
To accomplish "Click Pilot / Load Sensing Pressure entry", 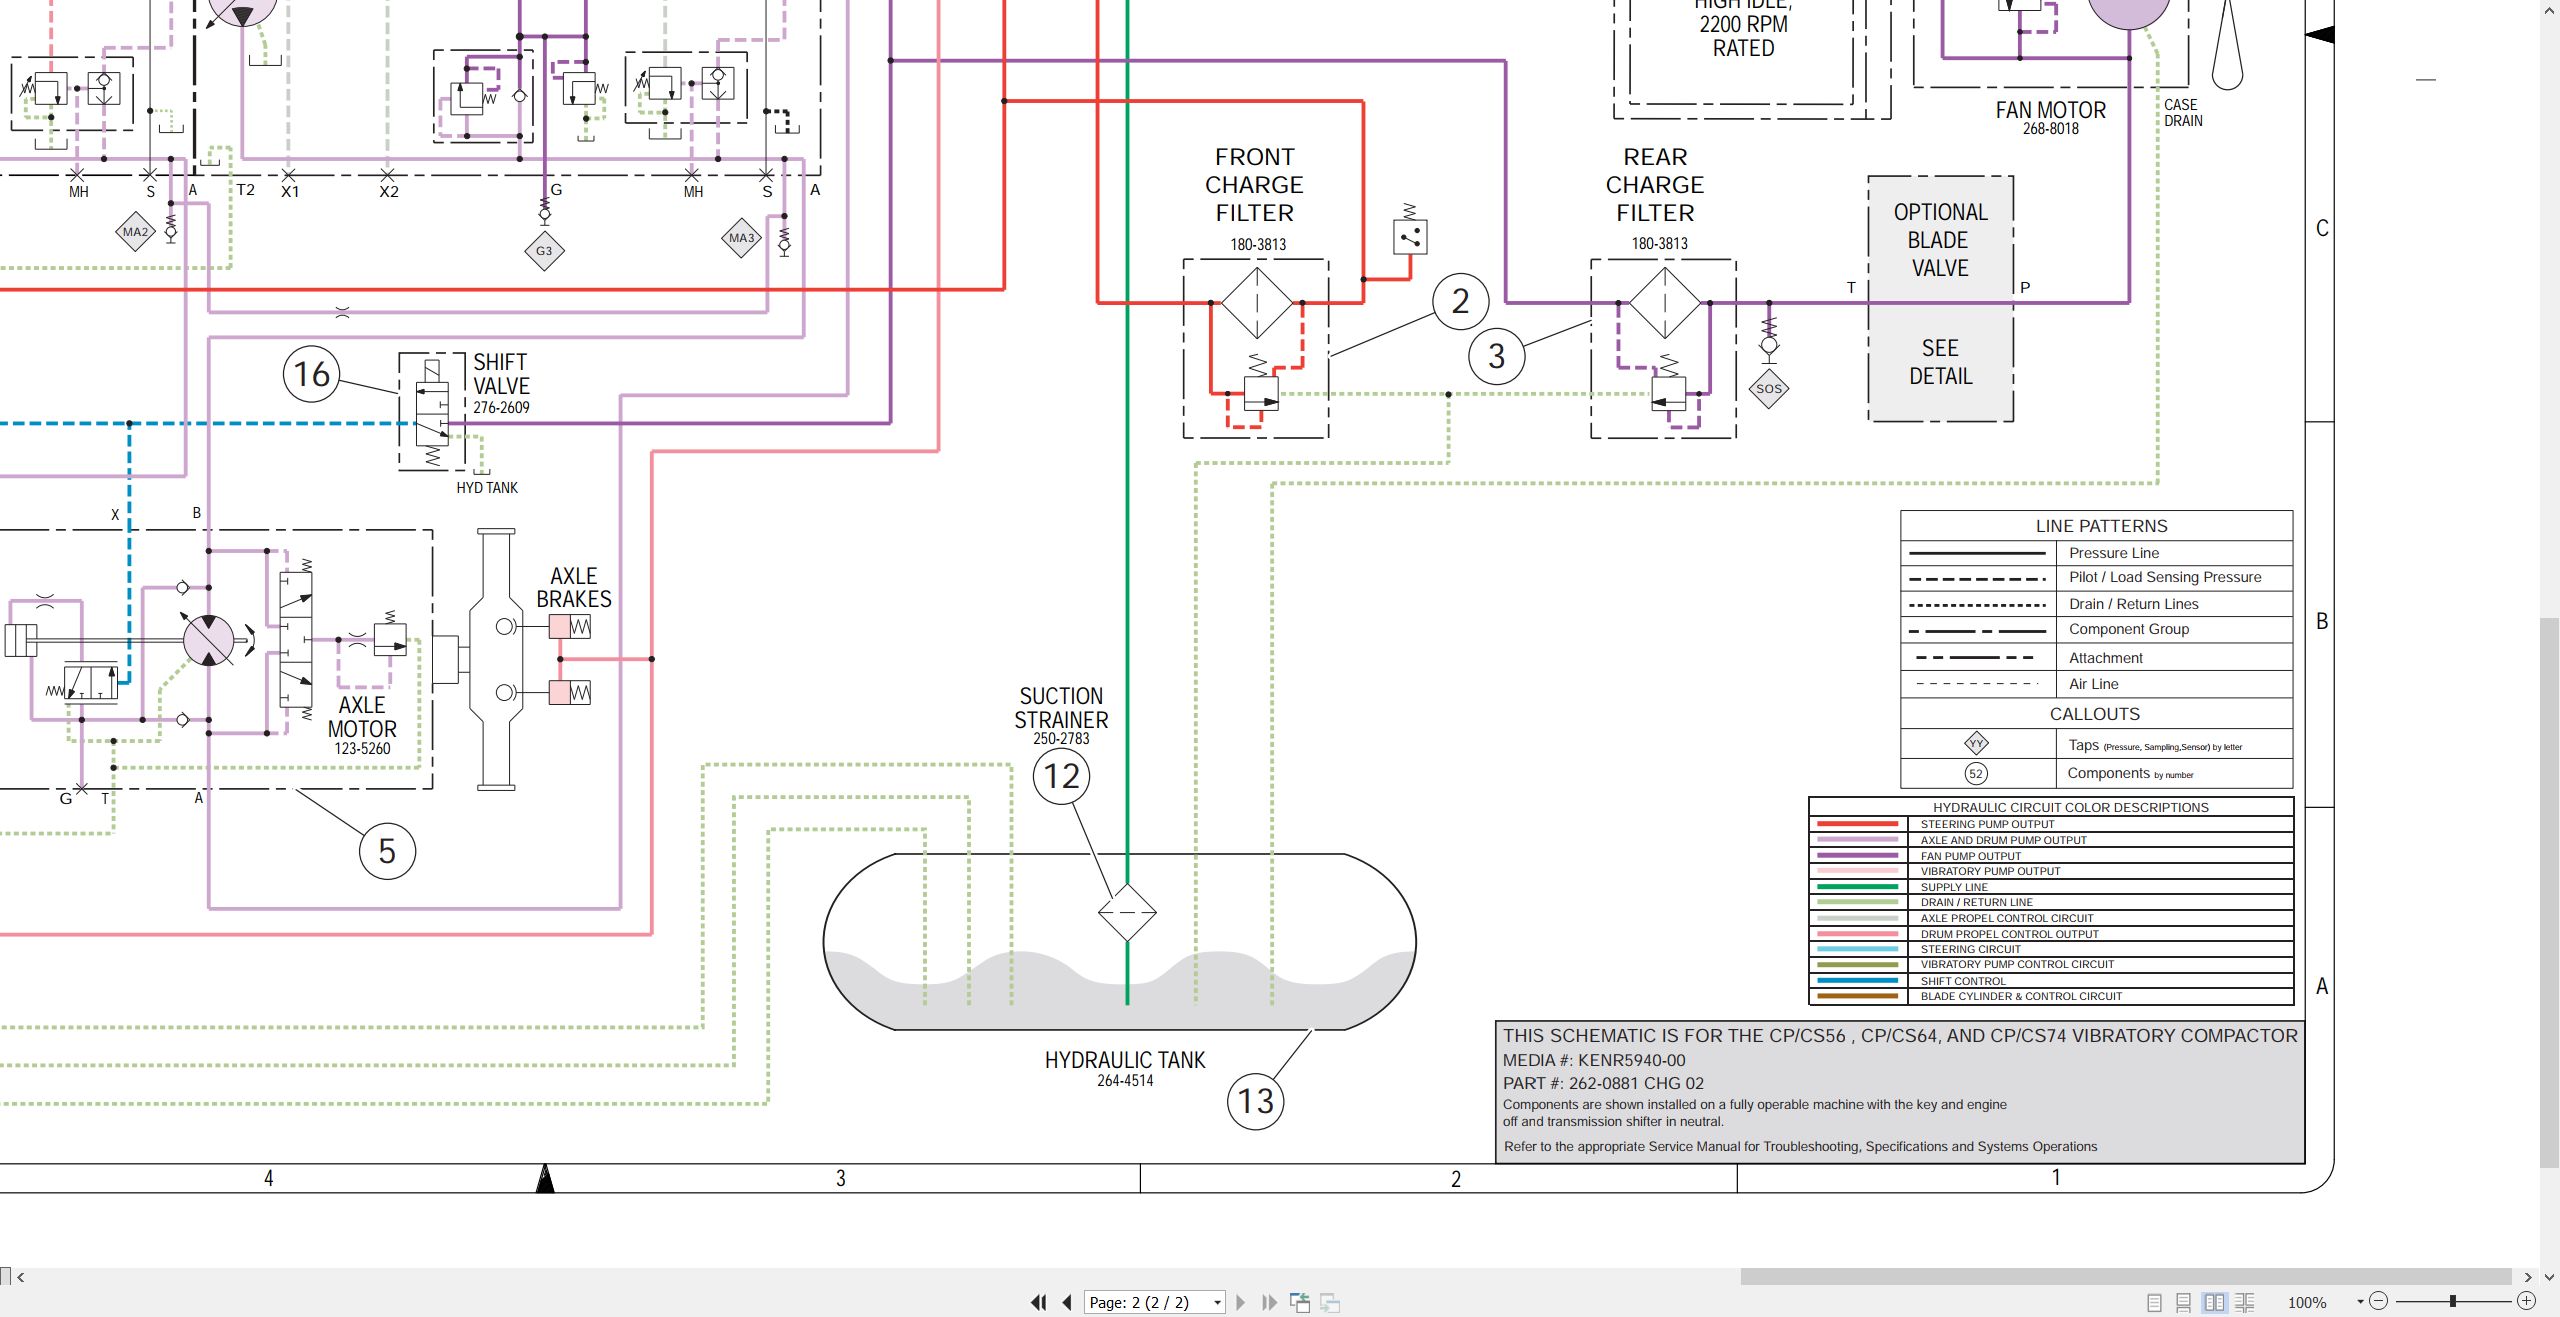I will 2165,577.
